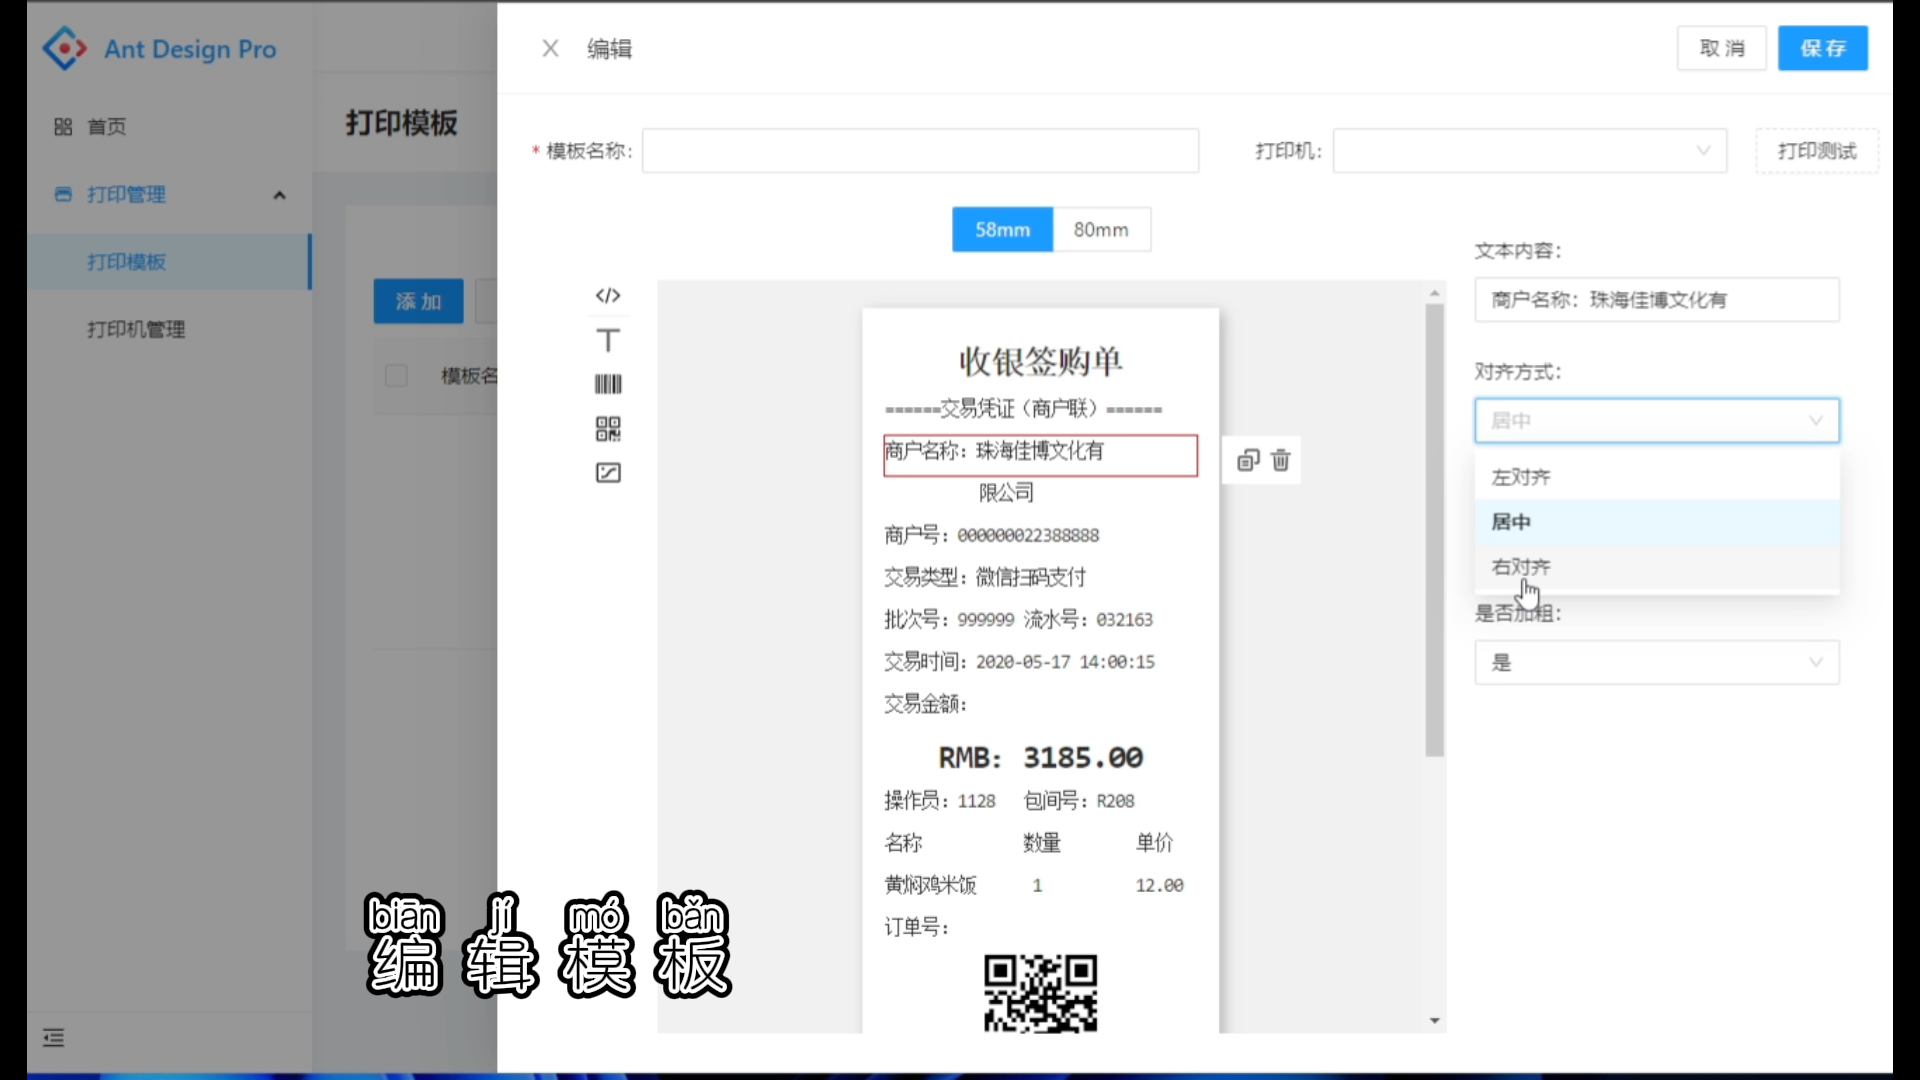Switch to 58mm paper width
1920x1080 pixels.
pos(1002,230)
